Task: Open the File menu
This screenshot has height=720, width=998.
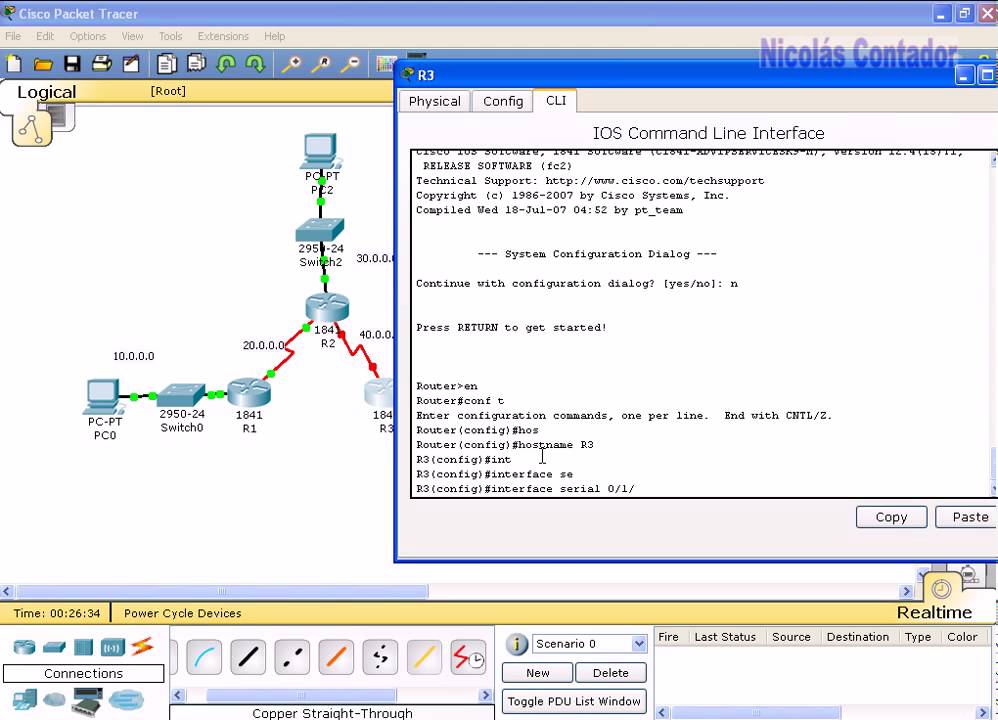Action: pos(13,36)
